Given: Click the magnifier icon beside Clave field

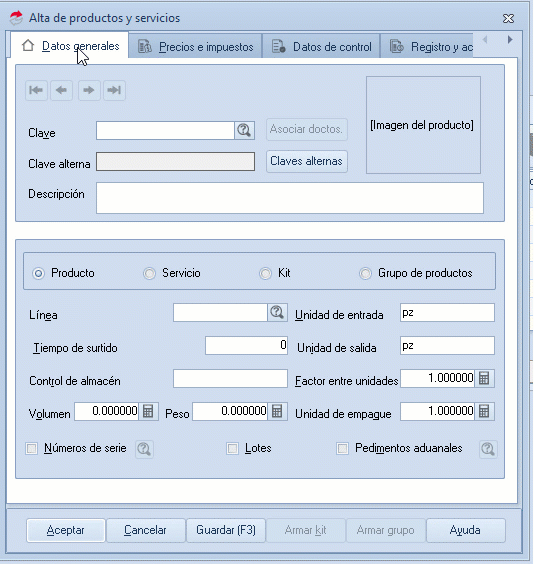Looking at the screenshot, I should [x=245, y=130].
